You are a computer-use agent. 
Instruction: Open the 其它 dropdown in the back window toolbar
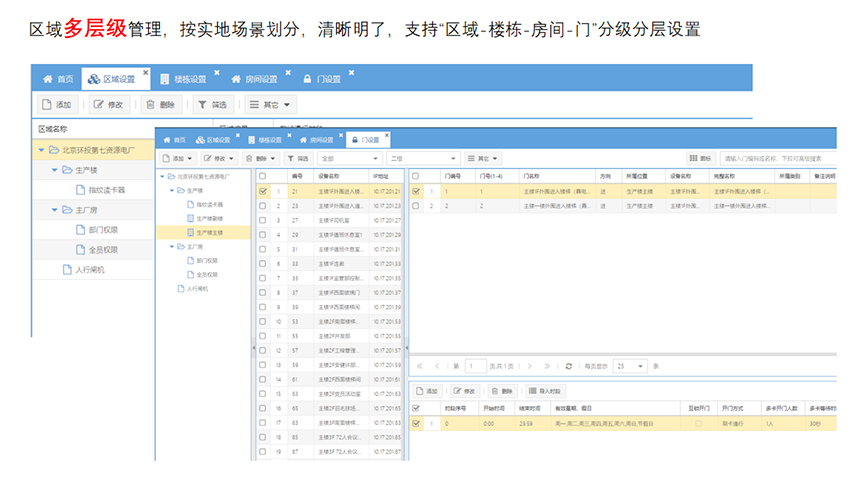[271, 104]
